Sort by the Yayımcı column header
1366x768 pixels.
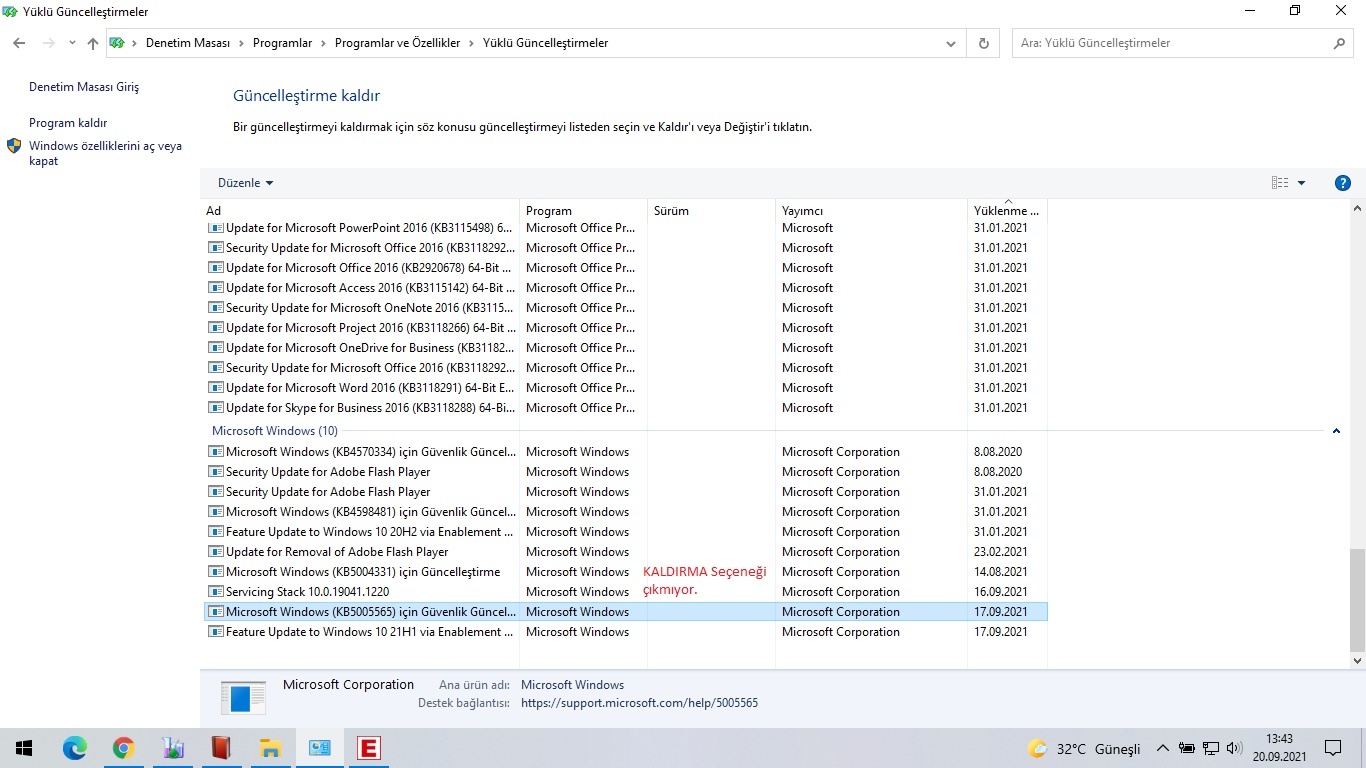[x=872, y=210]
